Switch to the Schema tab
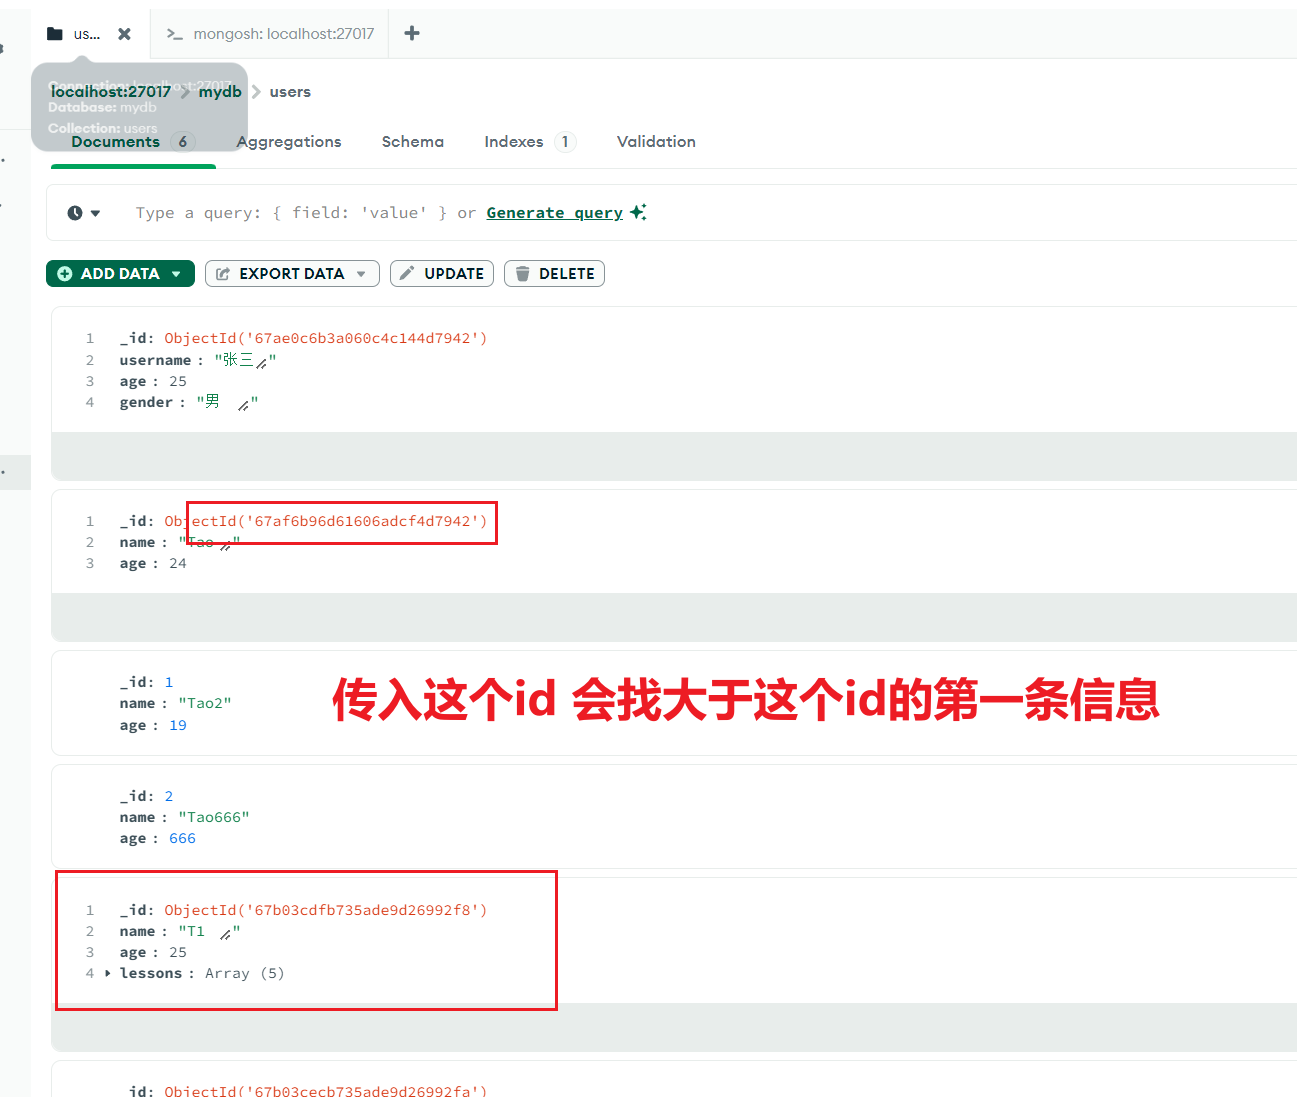 pyautogui.click(x=412, y=142)
